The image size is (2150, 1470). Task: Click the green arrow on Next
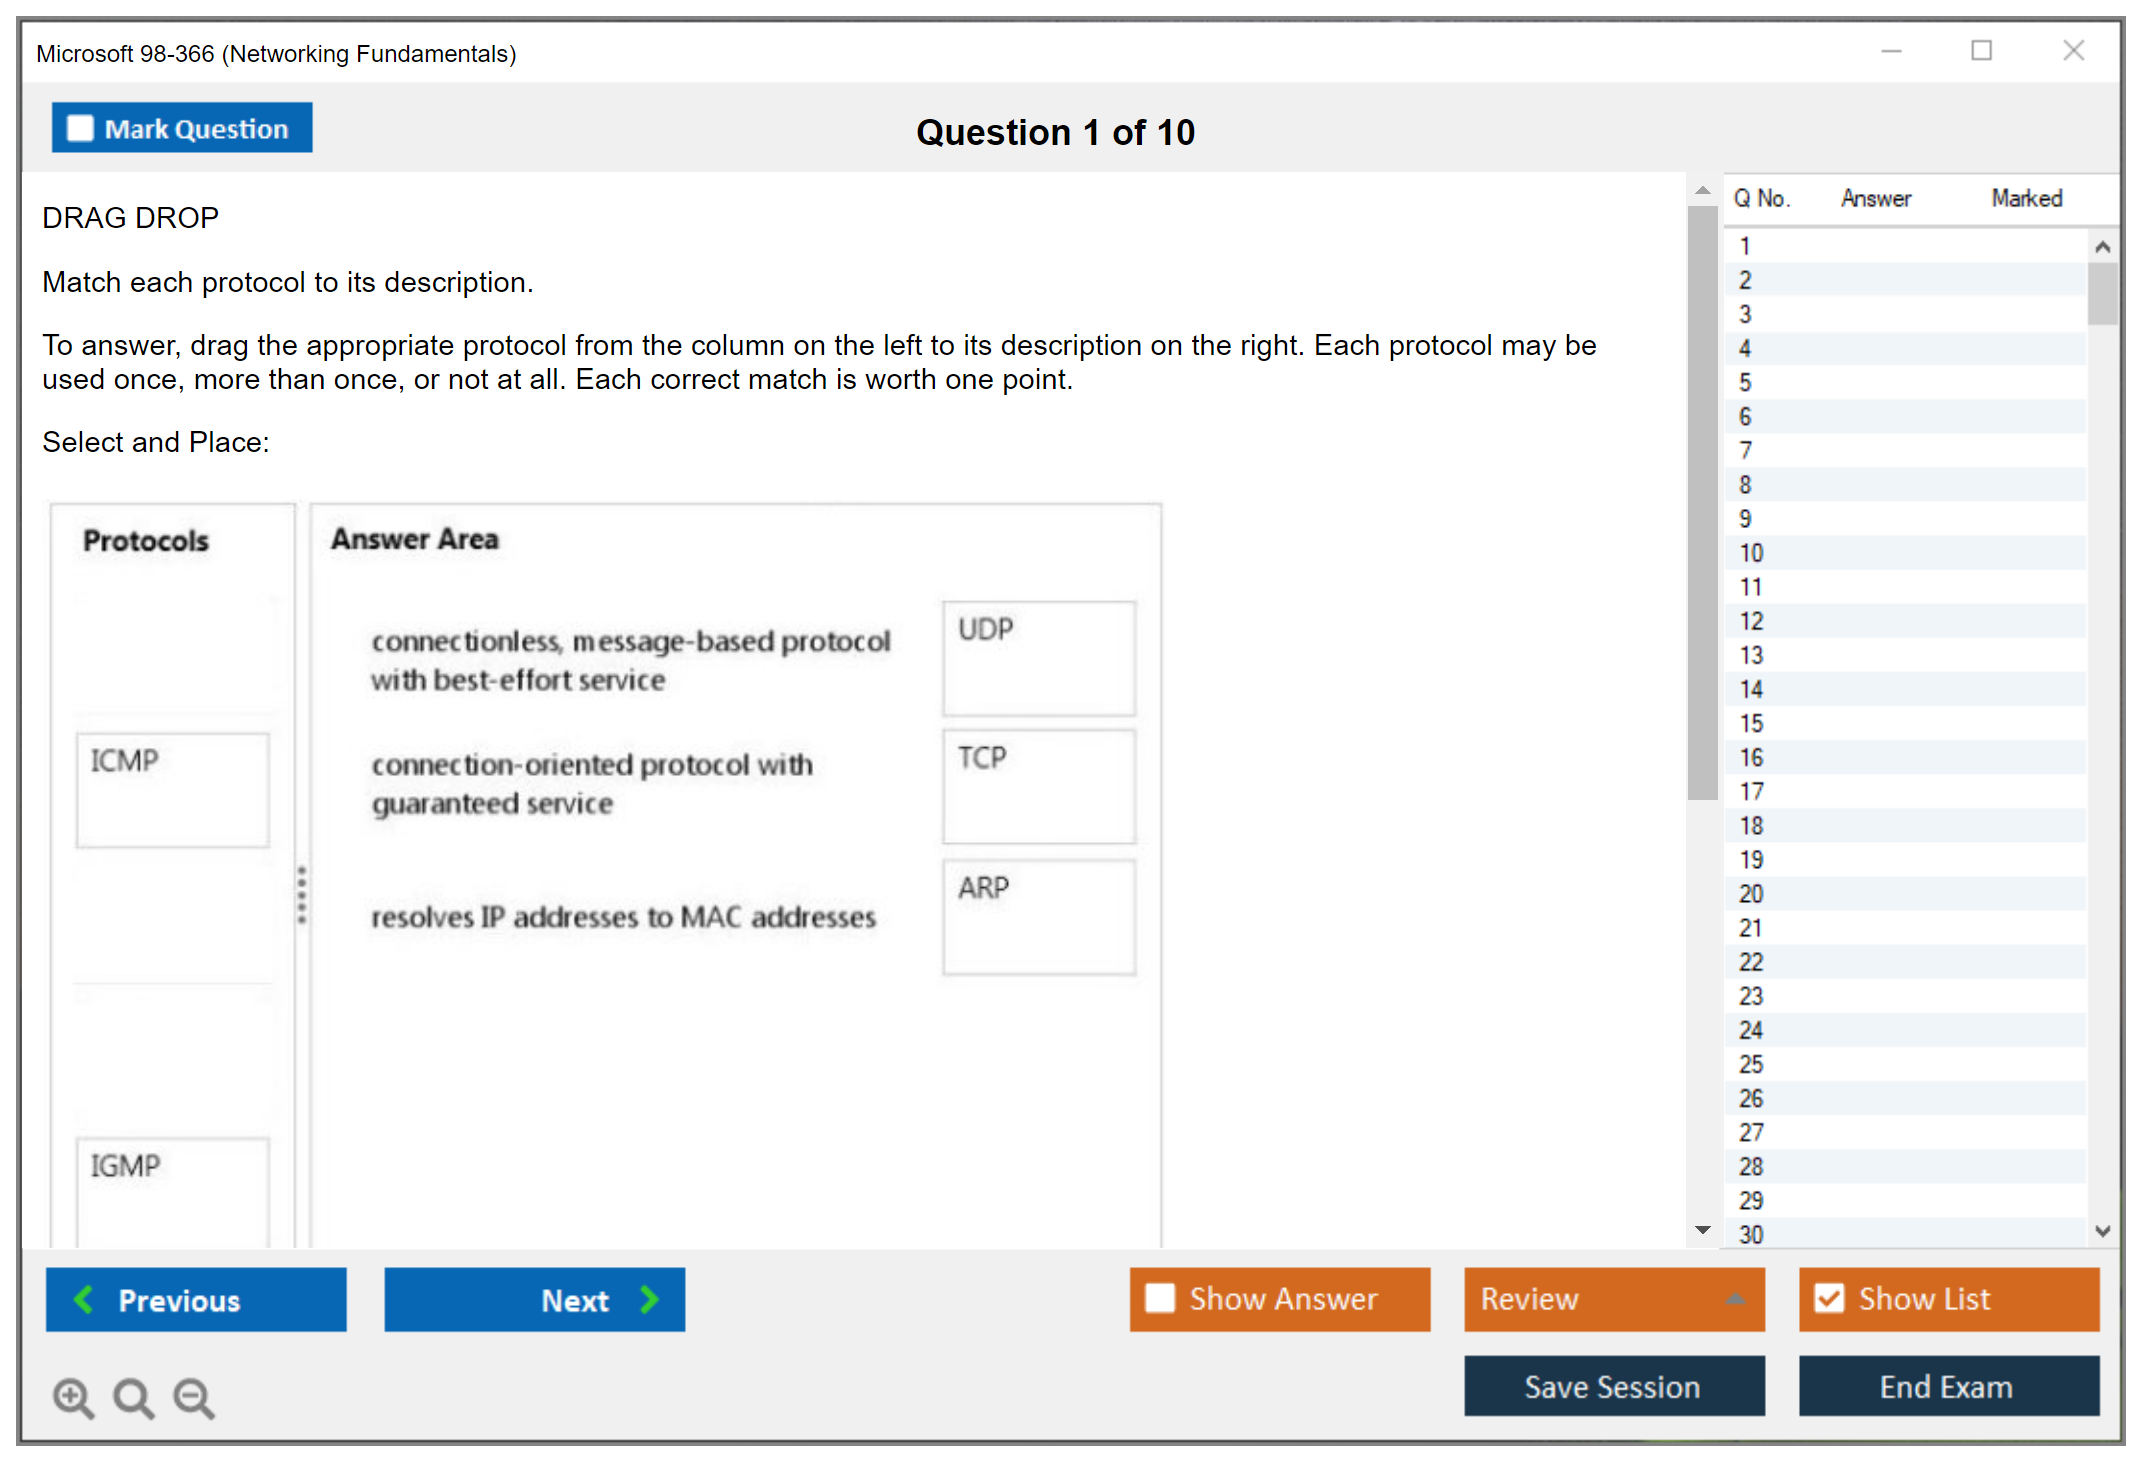pos(650,1299)
